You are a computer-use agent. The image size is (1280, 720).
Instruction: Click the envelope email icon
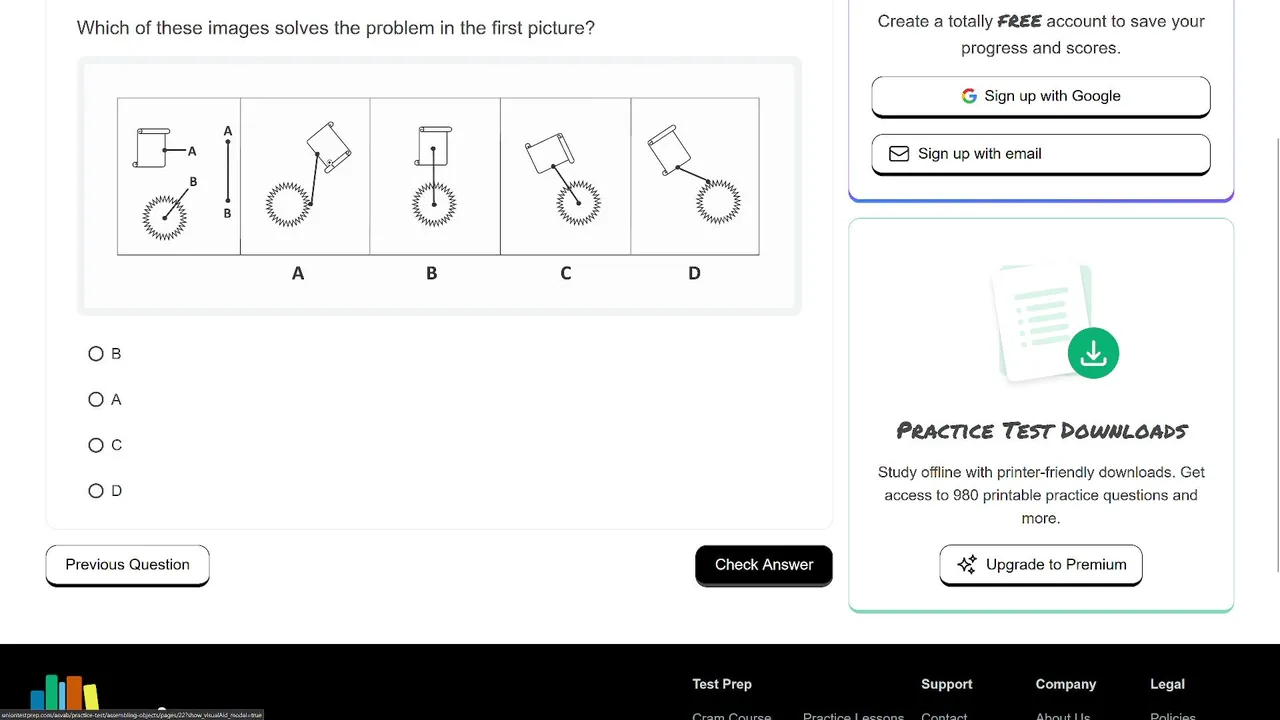pyautogui.click(x=899, y=154)
